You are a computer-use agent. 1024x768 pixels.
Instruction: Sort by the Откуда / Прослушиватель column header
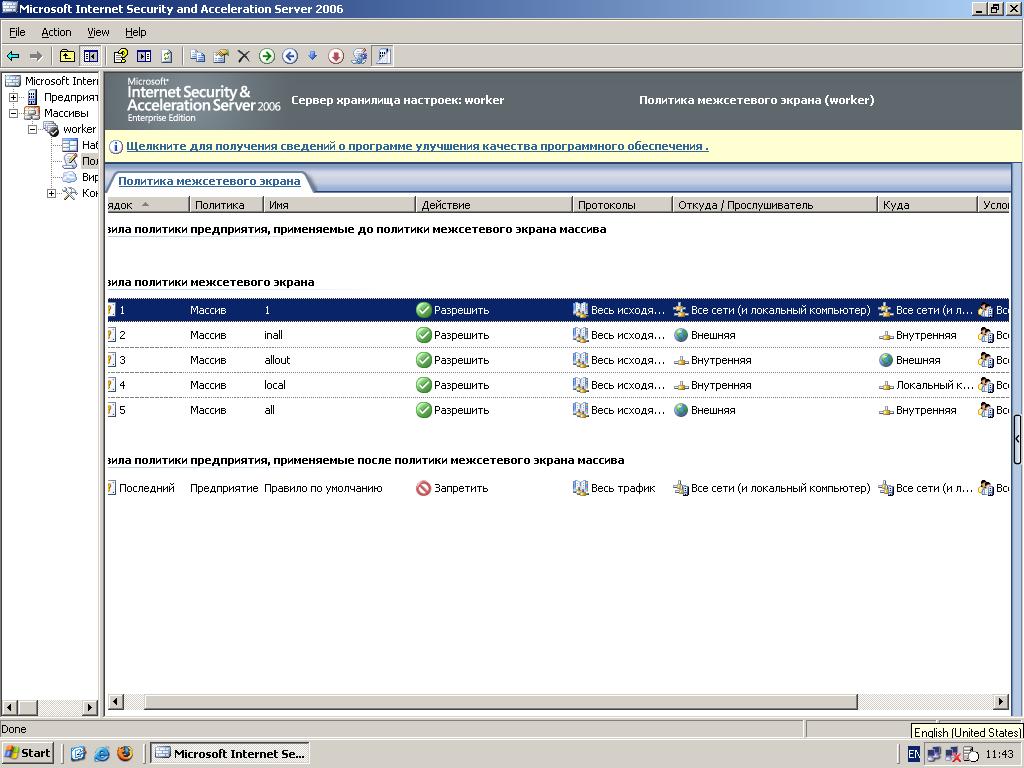tap(775, 205)
